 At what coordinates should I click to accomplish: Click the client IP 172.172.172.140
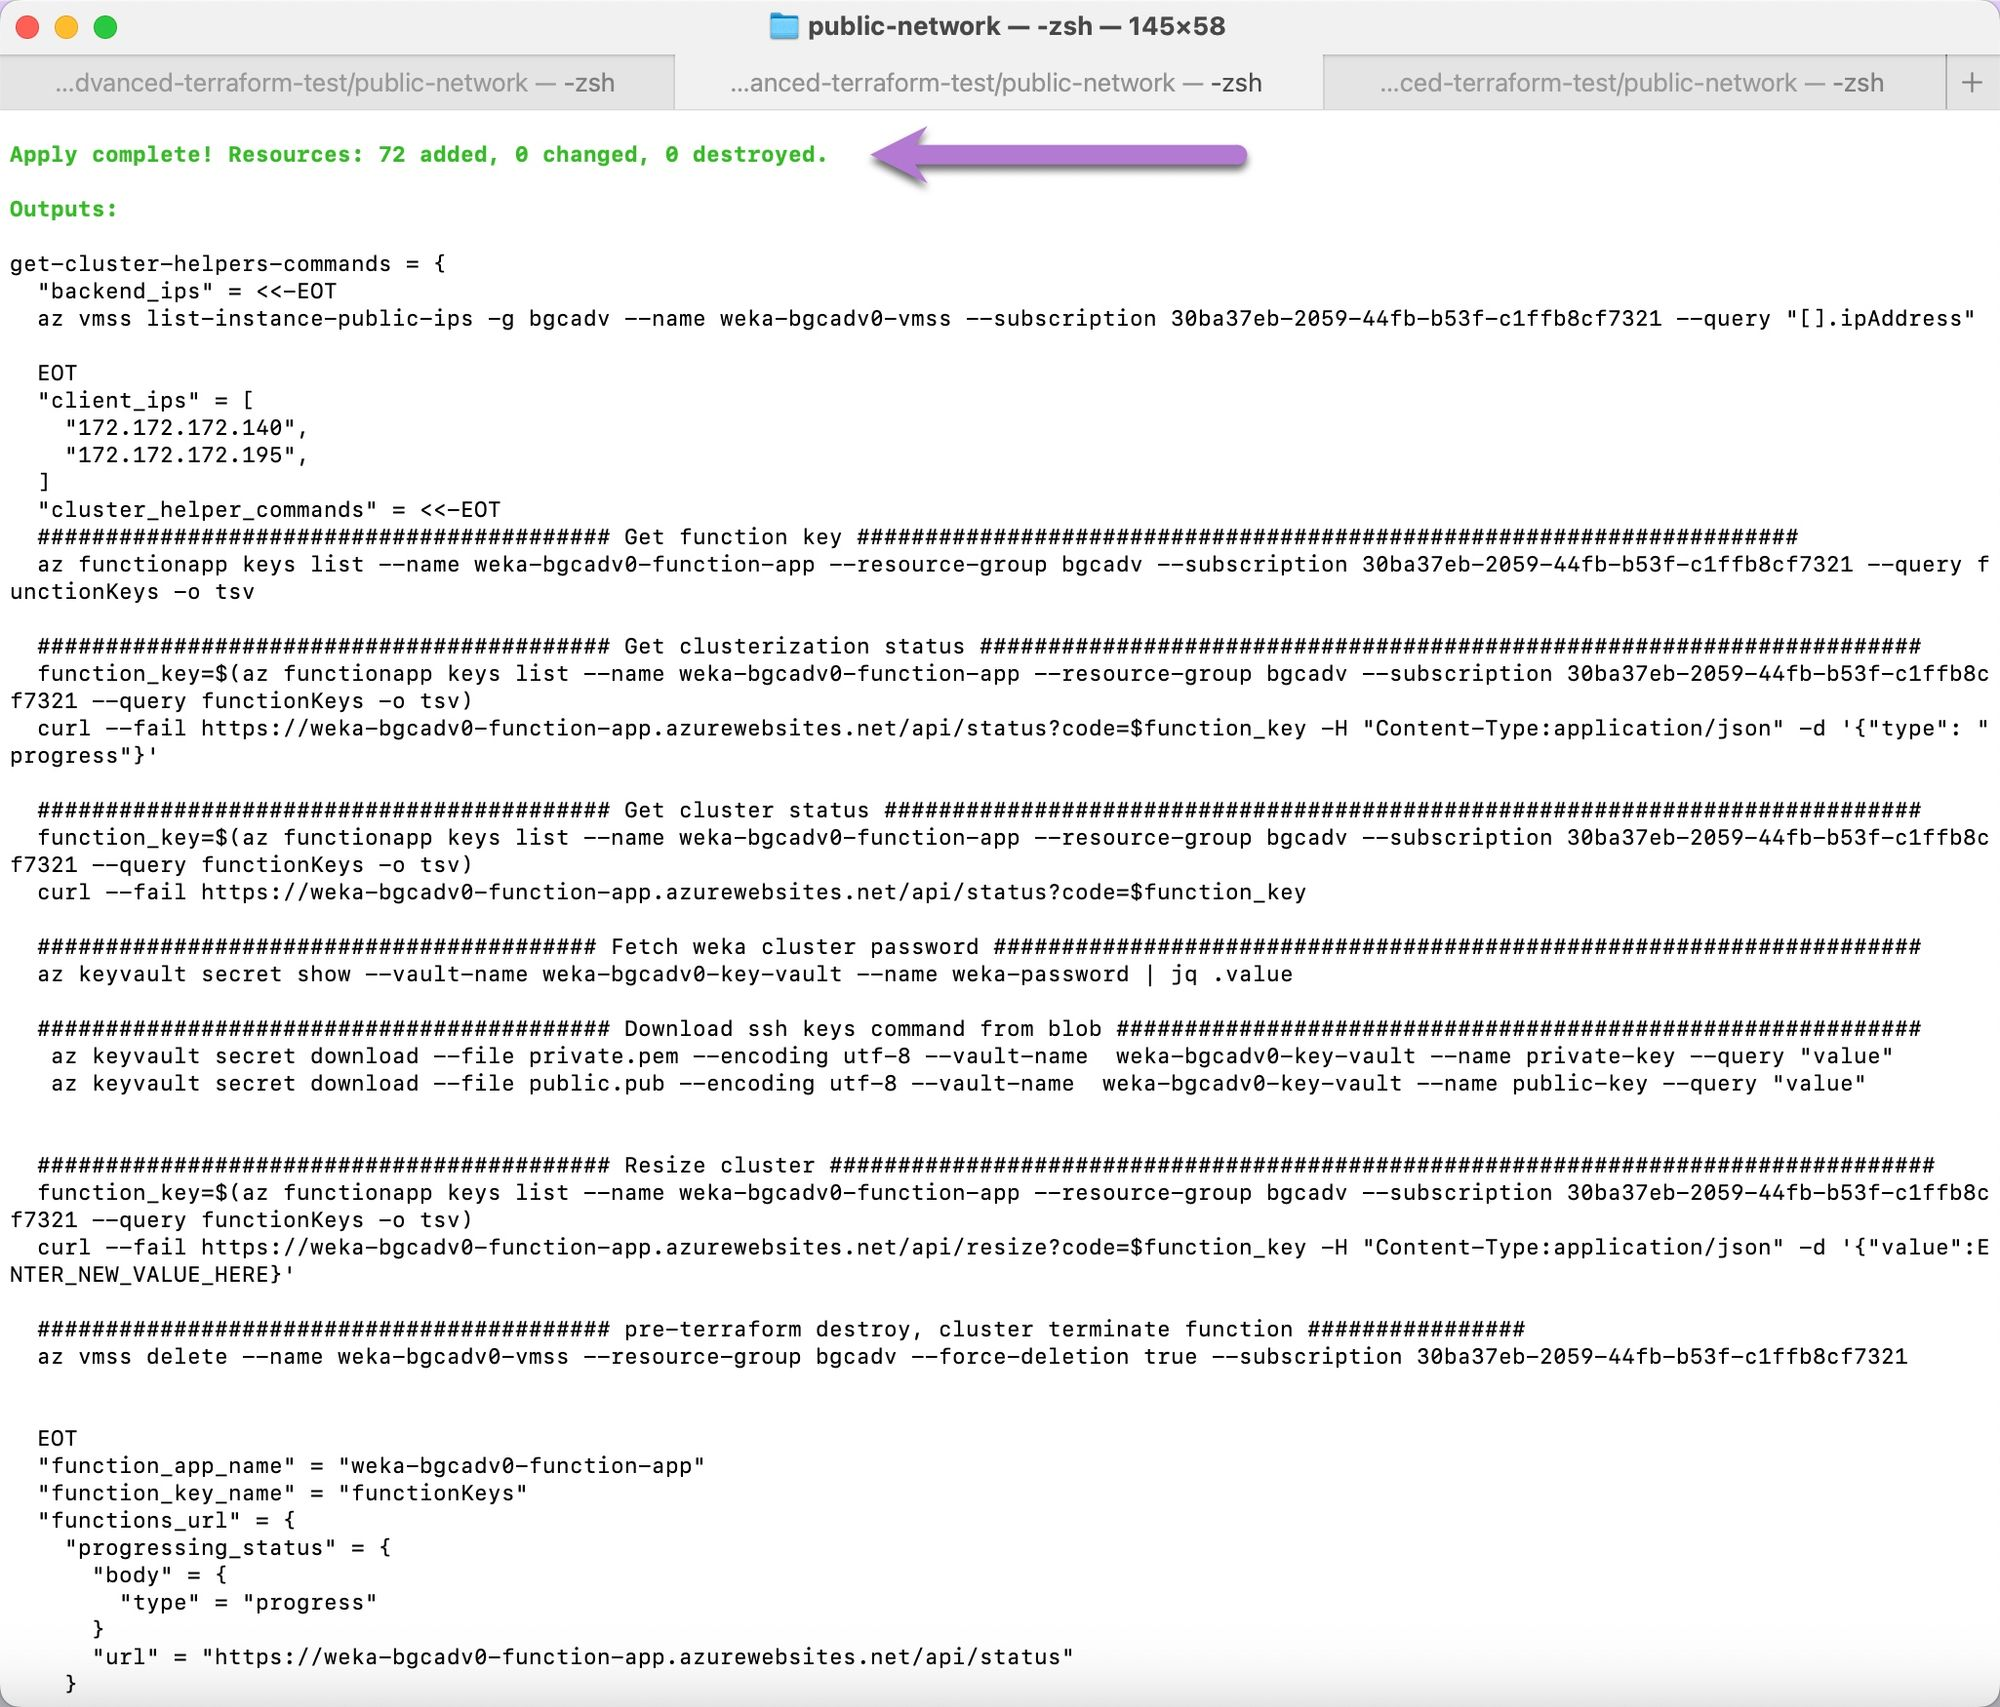tap(181, 428)
